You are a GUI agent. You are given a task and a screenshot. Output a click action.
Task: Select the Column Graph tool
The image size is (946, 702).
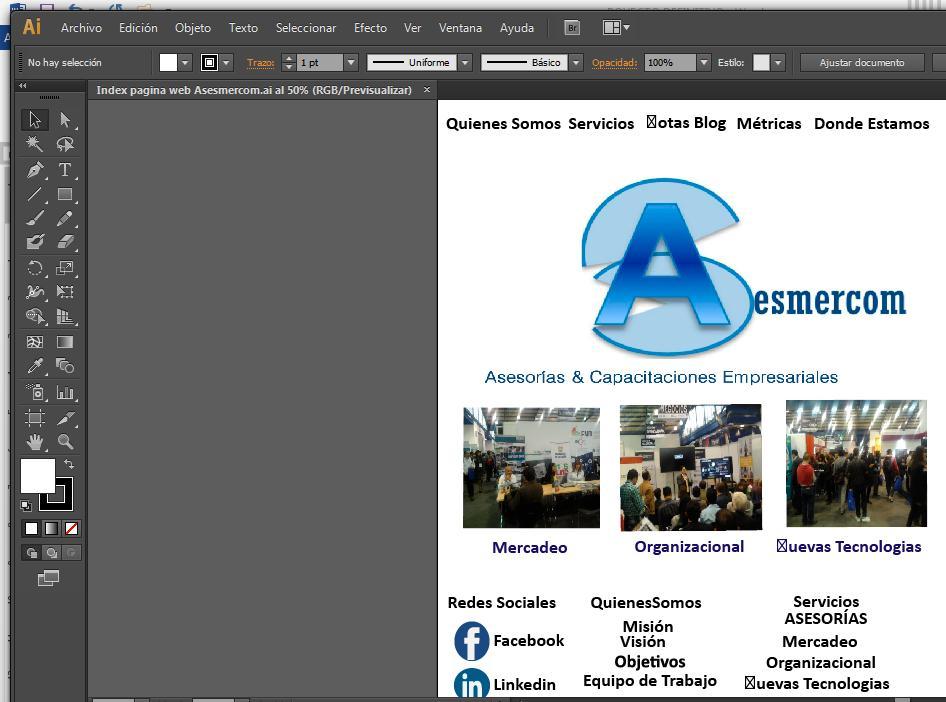(65, 393)
